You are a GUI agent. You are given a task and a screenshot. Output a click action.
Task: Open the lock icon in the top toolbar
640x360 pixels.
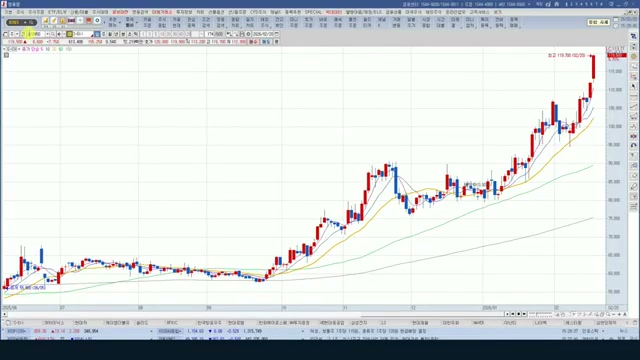click(x=62, y=20)
